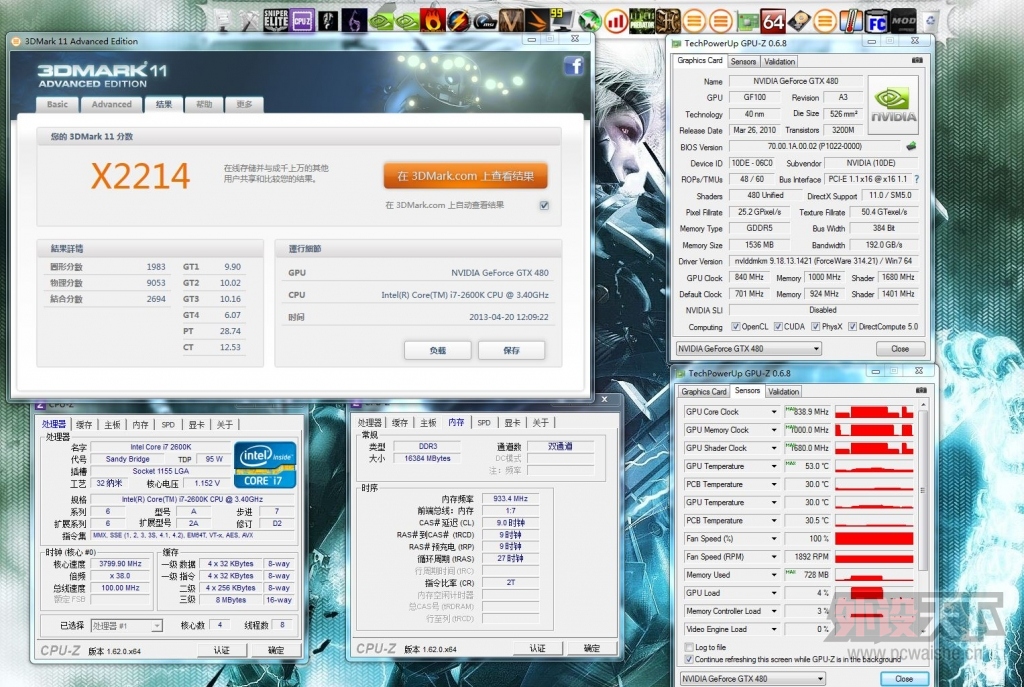Image resolution: width=1024 pixels, height=687 pixels.
Task: Uncheck Continue refreshing in background option
Action: point(689,660)
